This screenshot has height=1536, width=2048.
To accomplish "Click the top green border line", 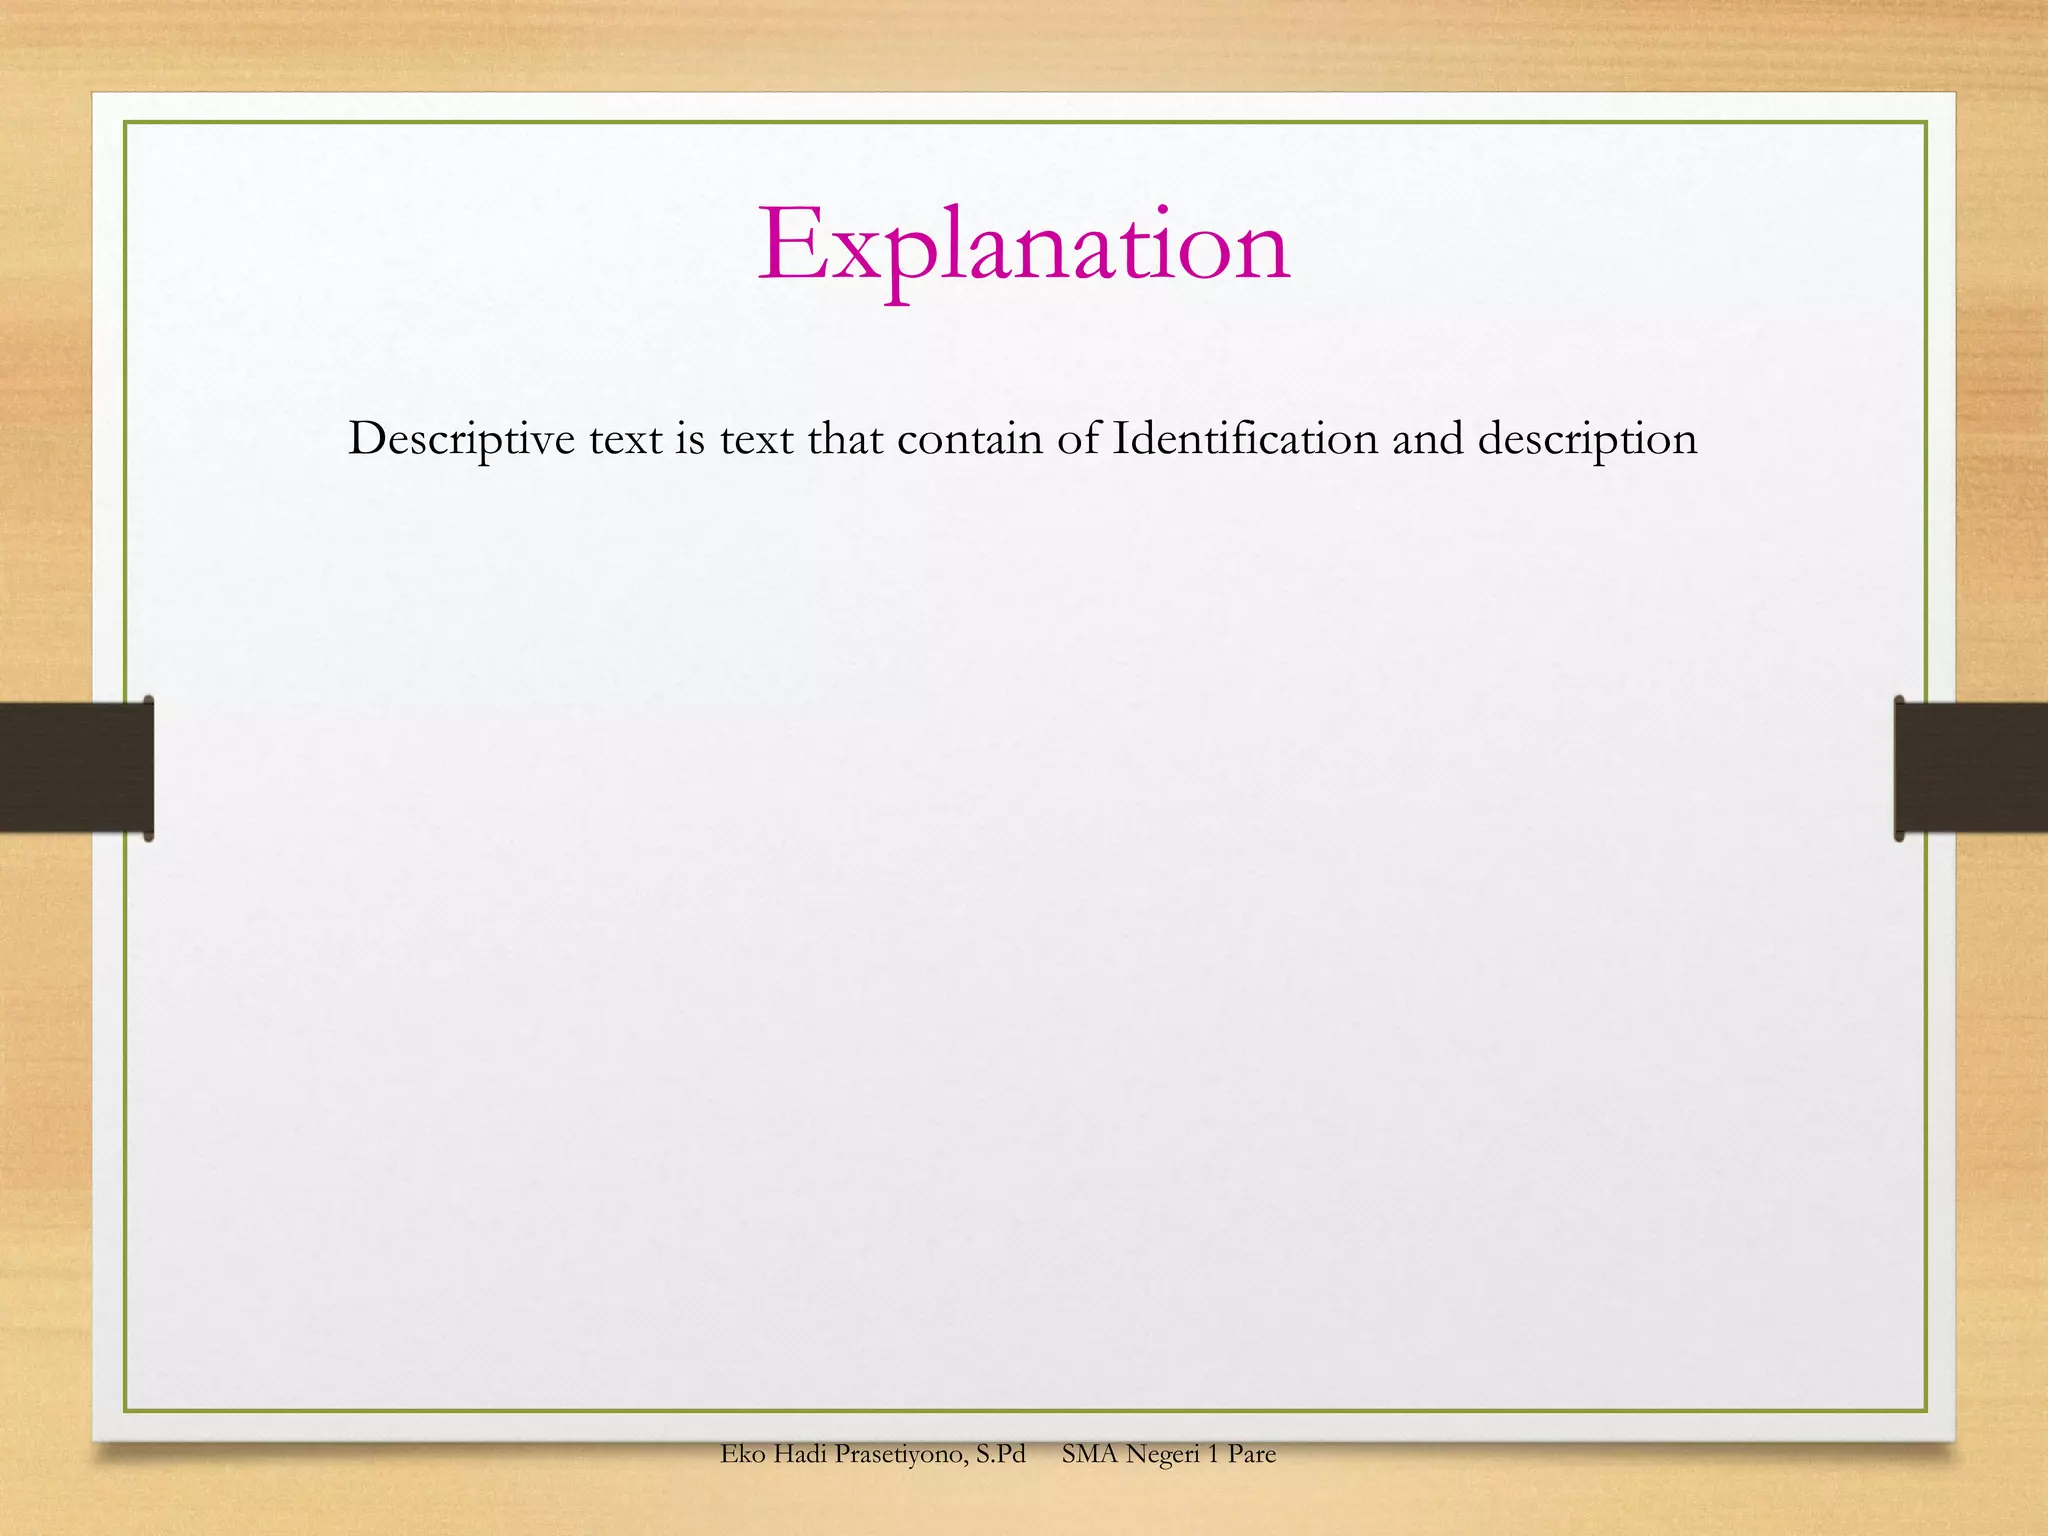I will (x=1024, y=122).
